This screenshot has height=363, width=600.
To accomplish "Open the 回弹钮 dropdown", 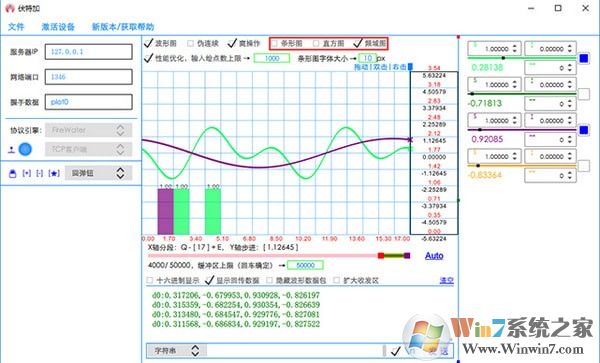I will click(x=98, y=173).
